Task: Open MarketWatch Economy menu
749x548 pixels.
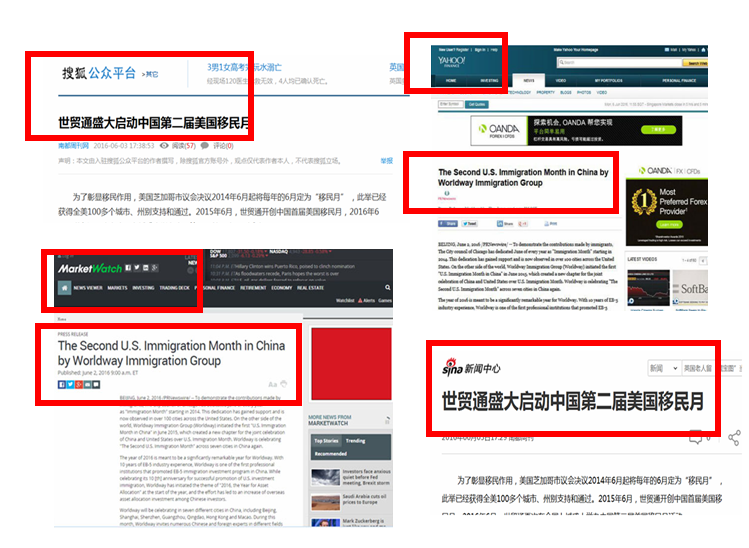Action: click(281, 288)
